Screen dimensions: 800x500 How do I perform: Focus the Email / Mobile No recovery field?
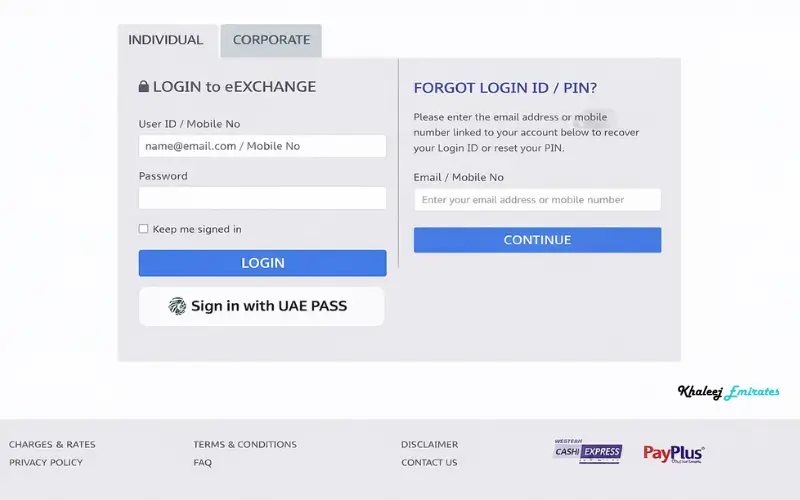click(x=537, y=199)
